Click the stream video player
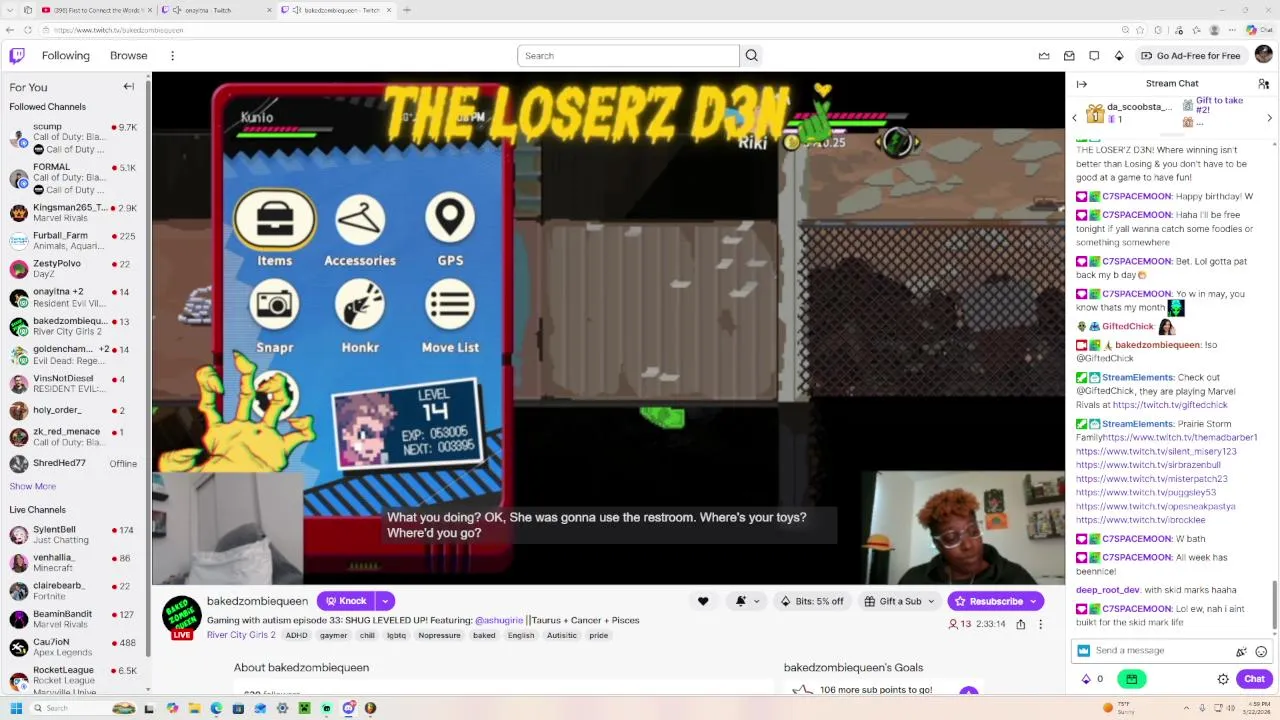The height and width of the screenshot is (720, 1280). (x=608, y=328)
